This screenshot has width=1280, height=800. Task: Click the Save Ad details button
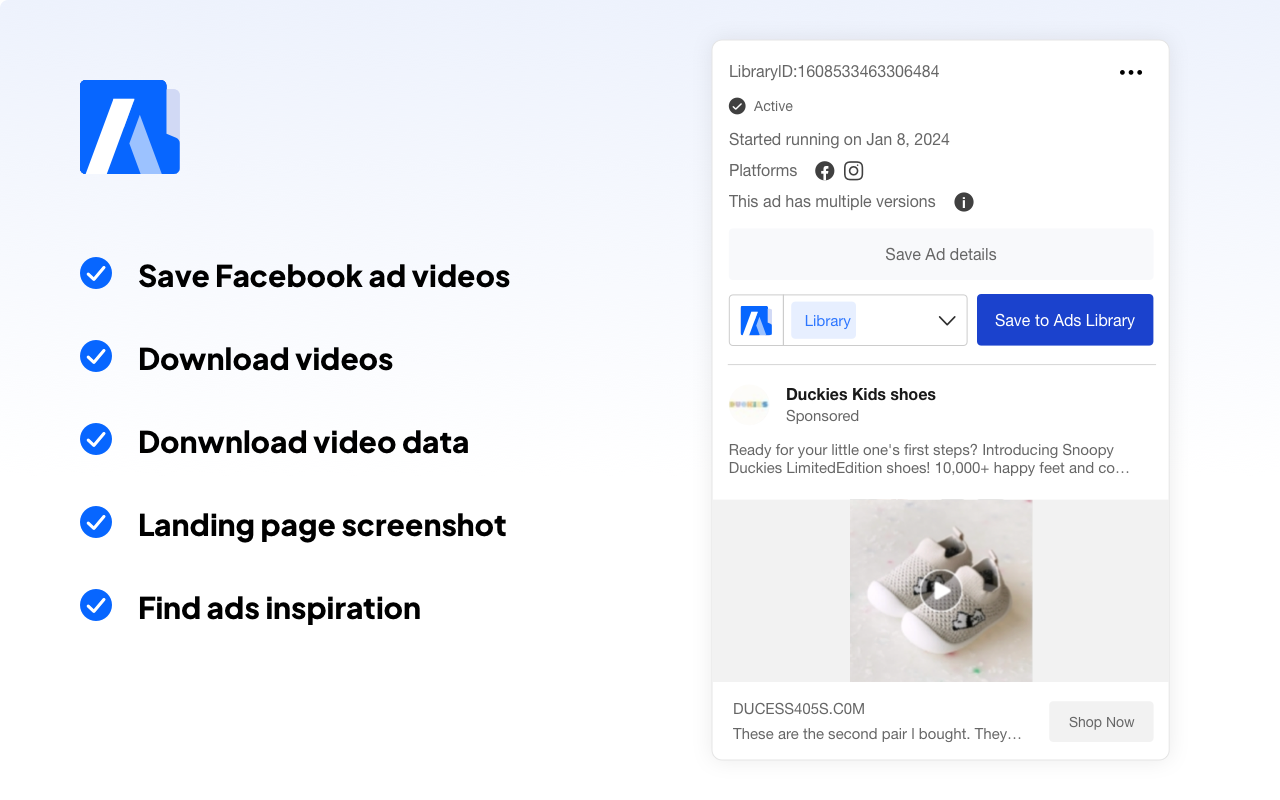click(x=940, y=254)
